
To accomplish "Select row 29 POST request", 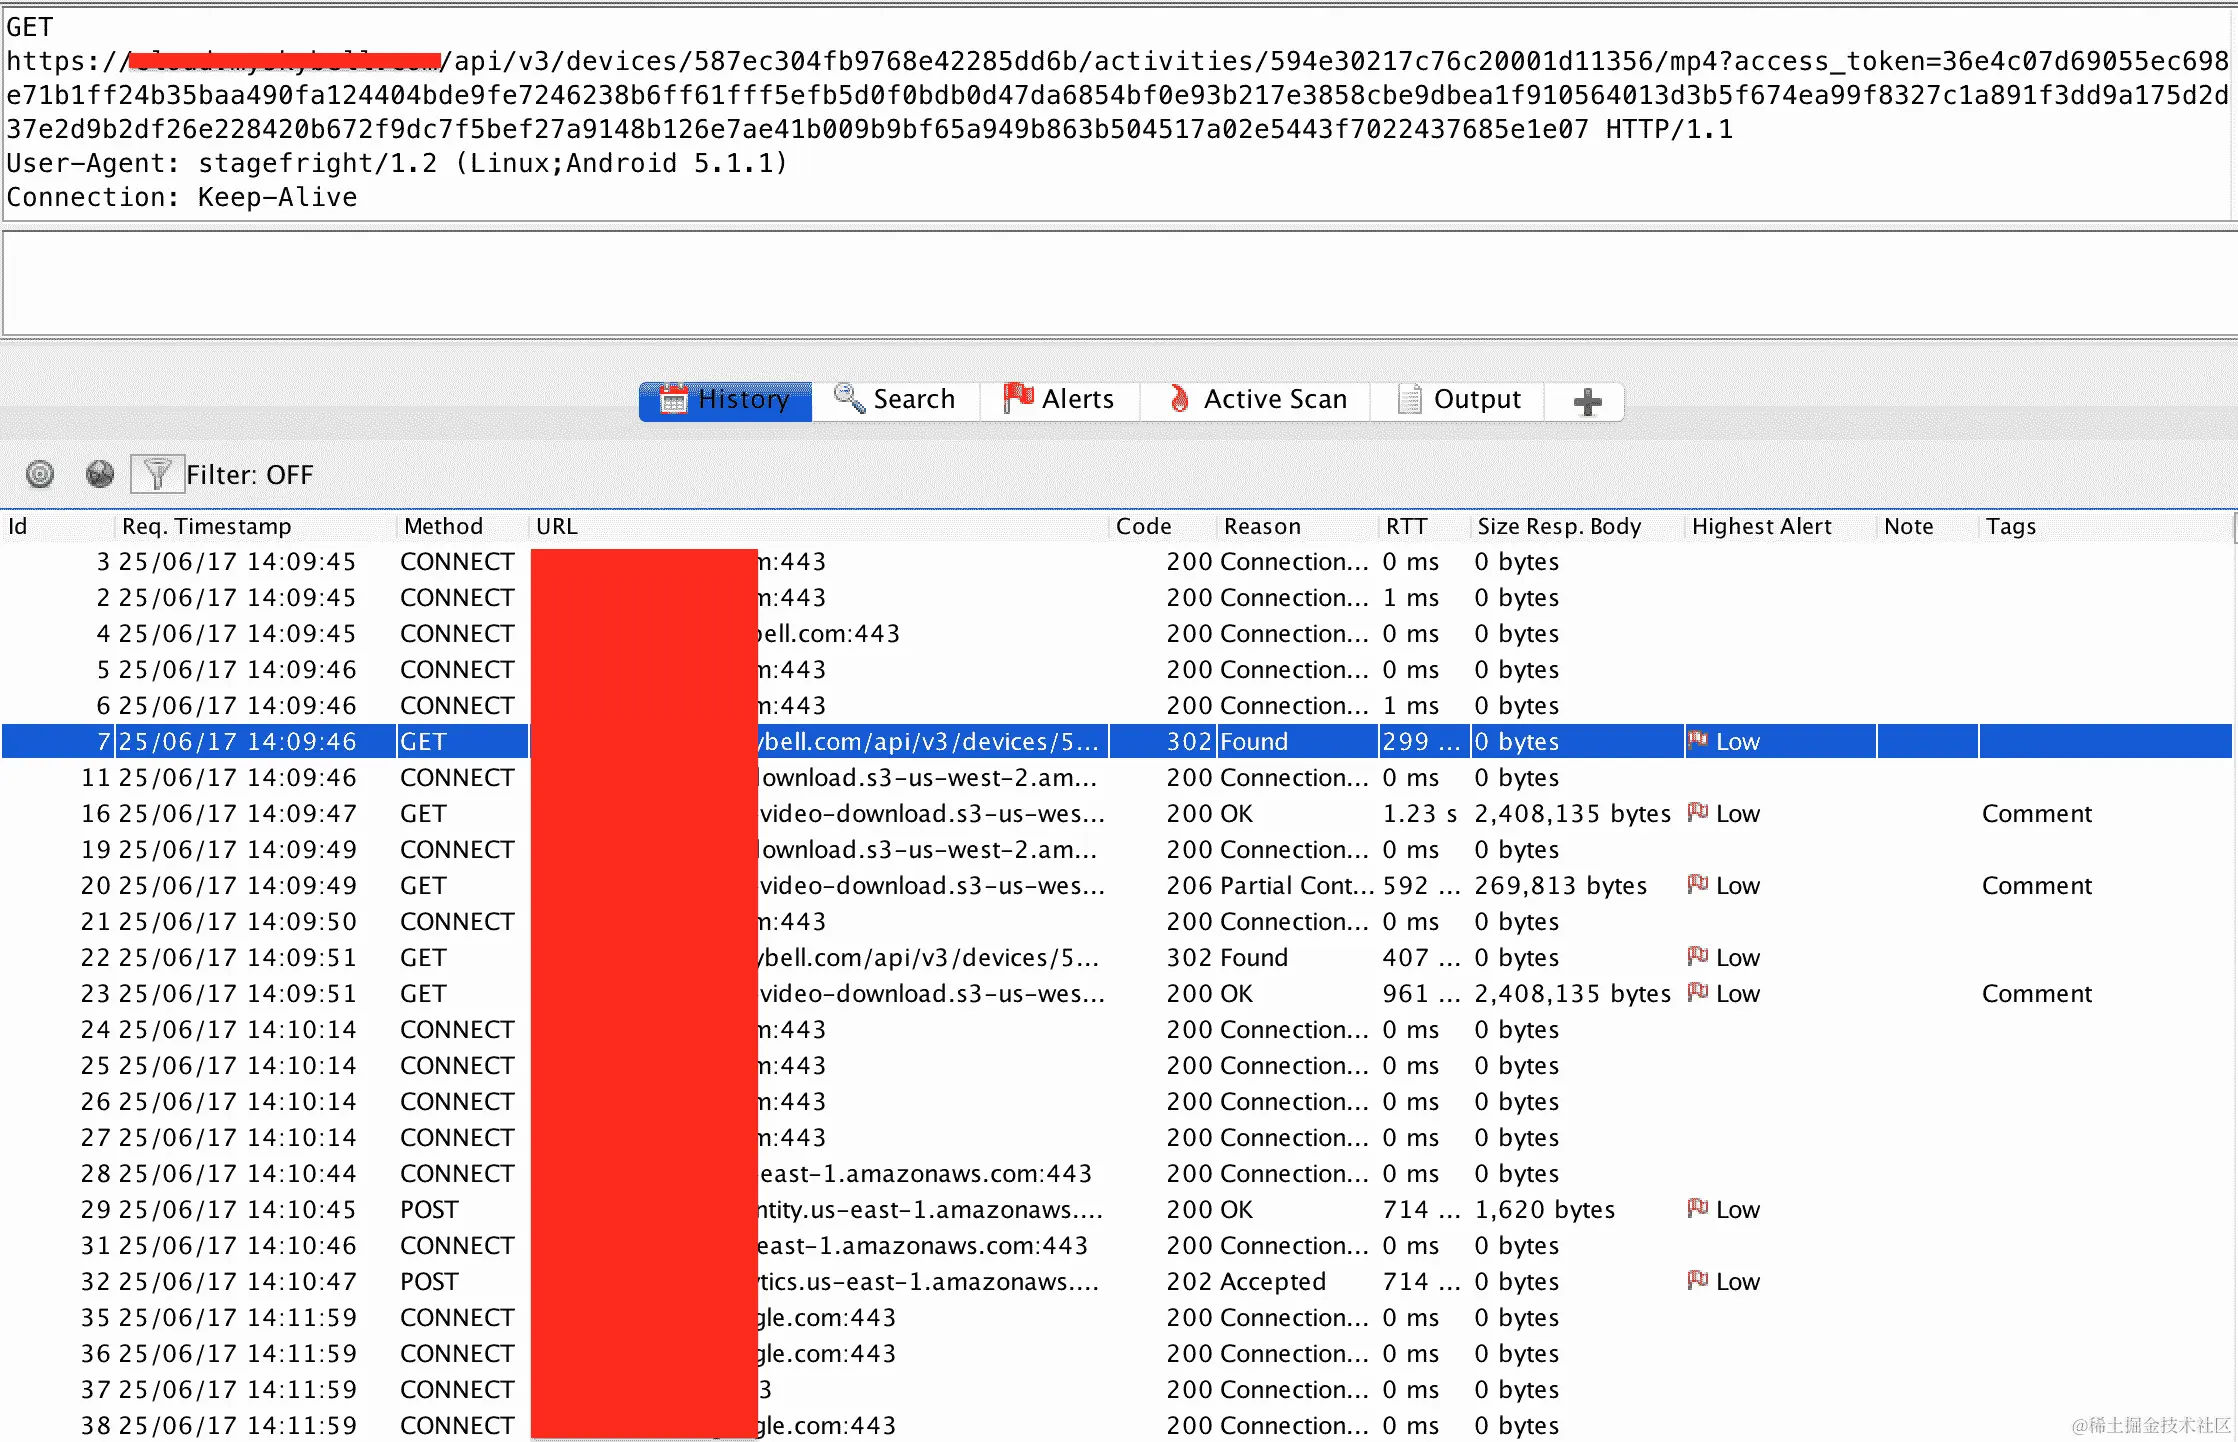I will pyautogui.click(x=430, y=1209).
